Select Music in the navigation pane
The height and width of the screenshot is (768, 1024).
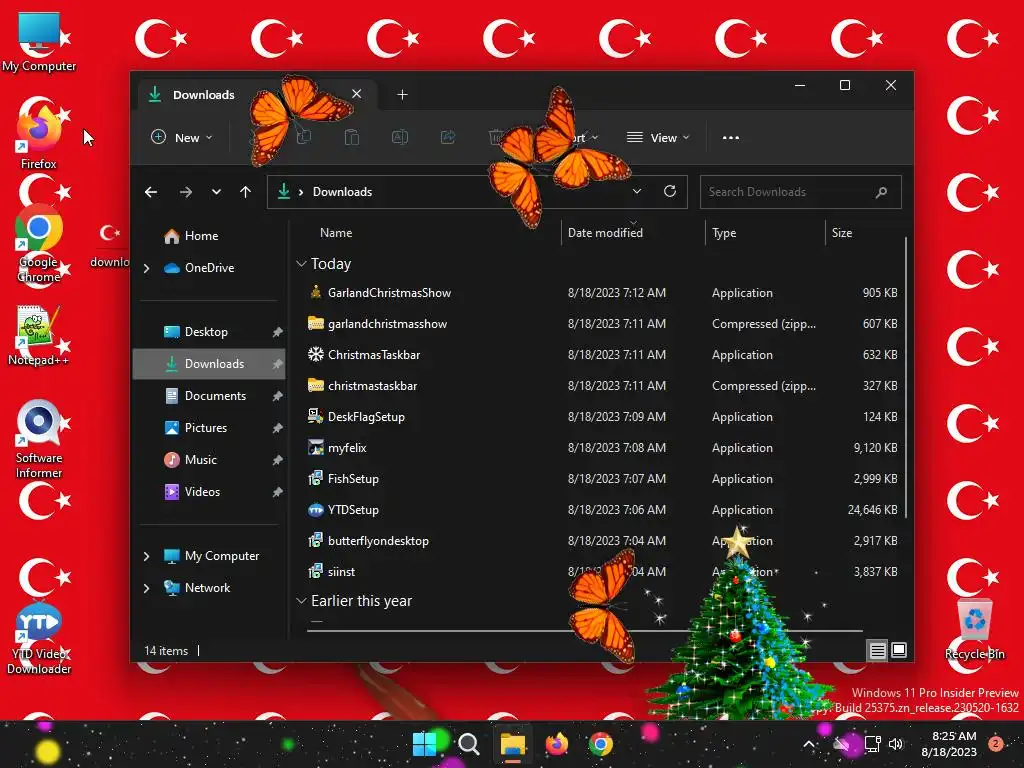(209, 460)
